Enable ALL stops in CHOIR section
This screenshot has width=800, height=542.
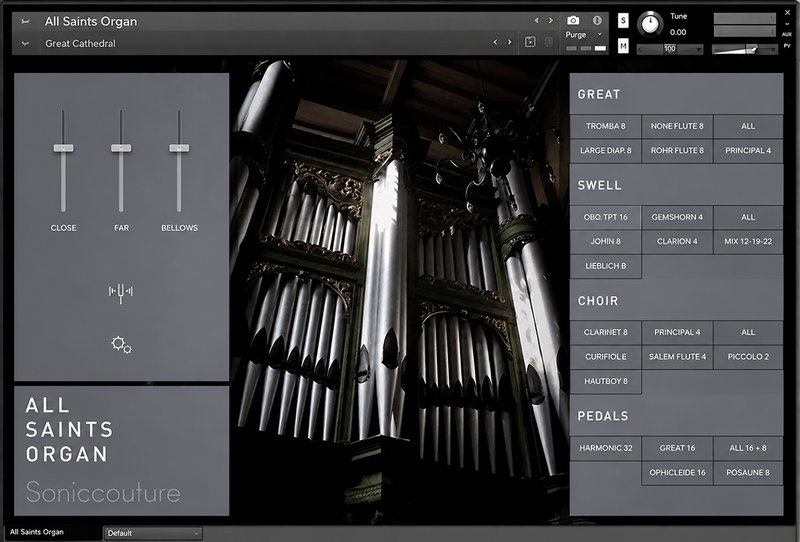[x=748, y=332]
